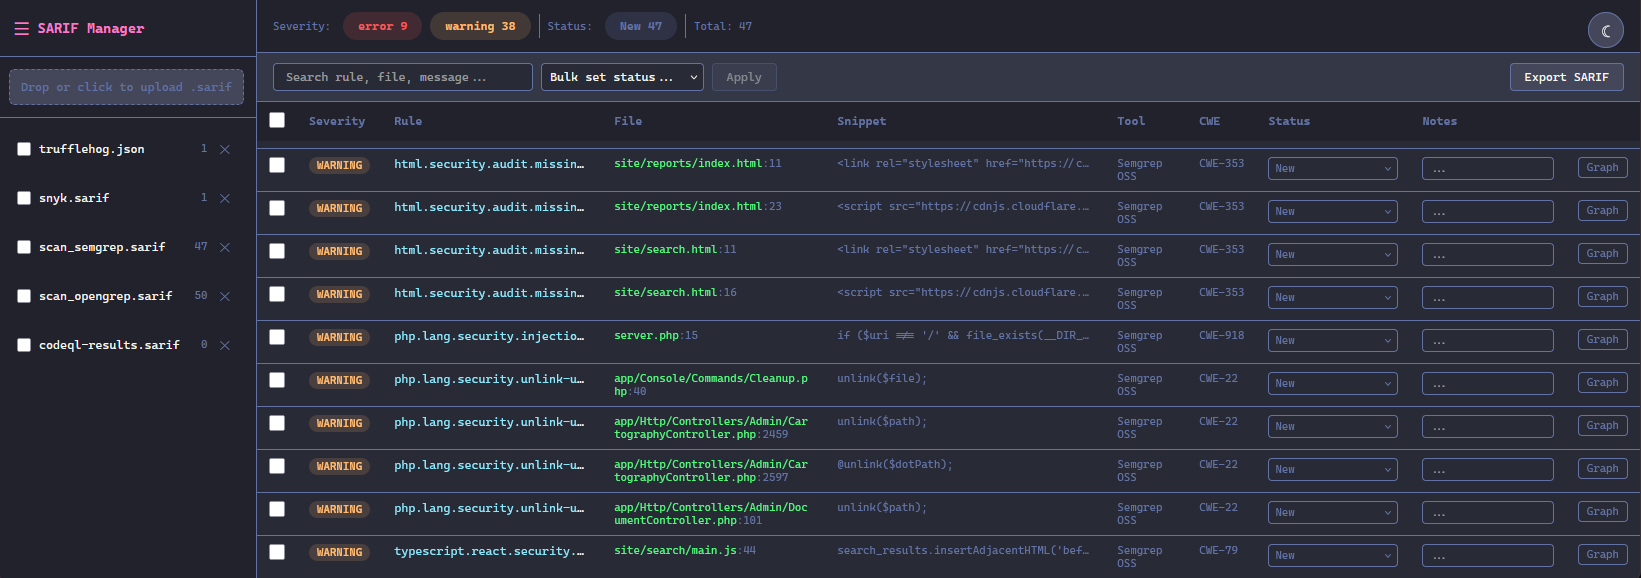Open the hamburger menu beside SARIF Manager
The height and width of the screenshot is (578, 1641).
tap(21, 29)
